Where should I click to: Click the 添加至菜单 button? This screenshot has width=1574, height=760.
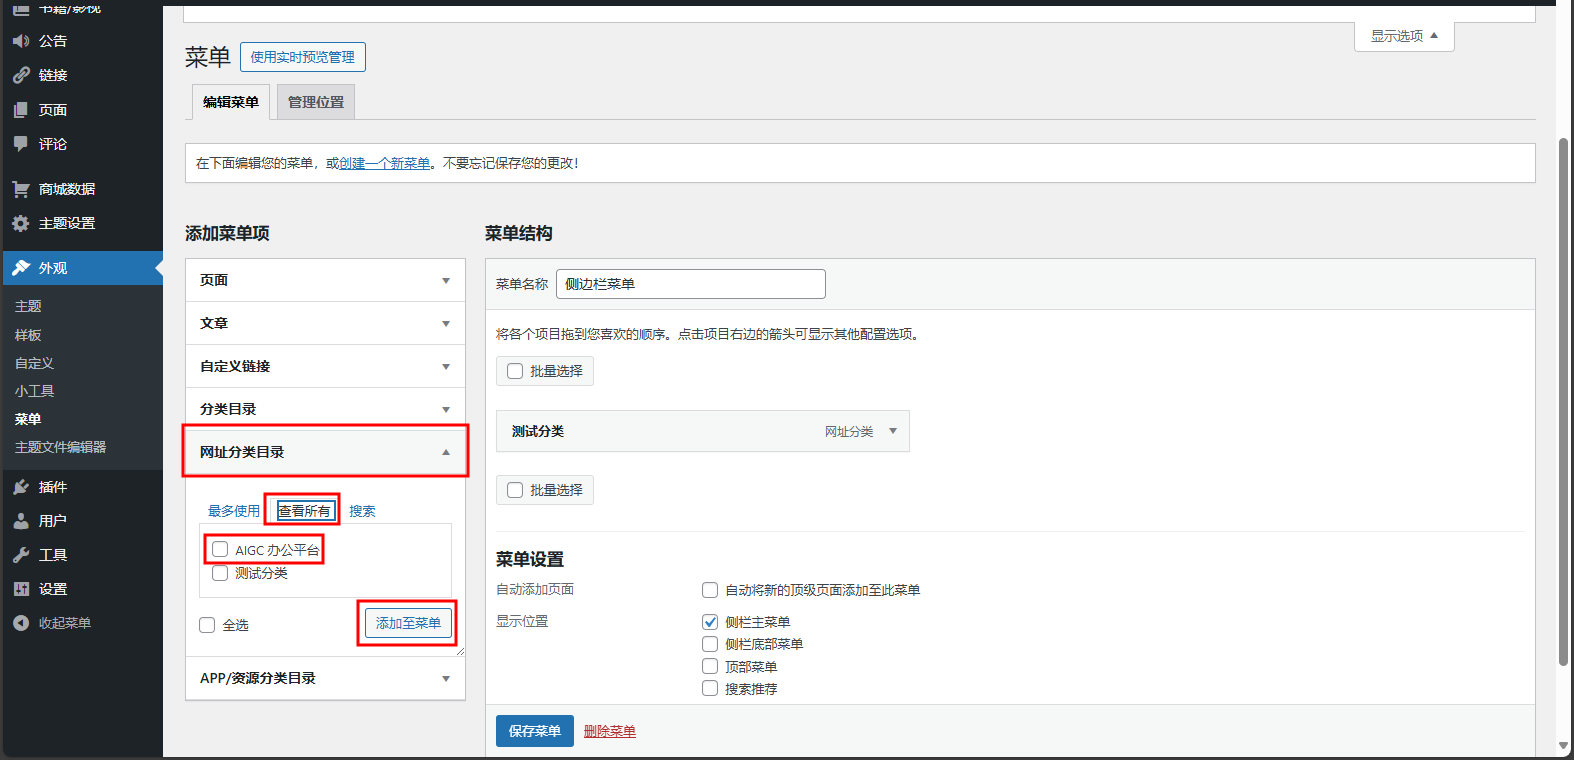(x=408, y=623)
